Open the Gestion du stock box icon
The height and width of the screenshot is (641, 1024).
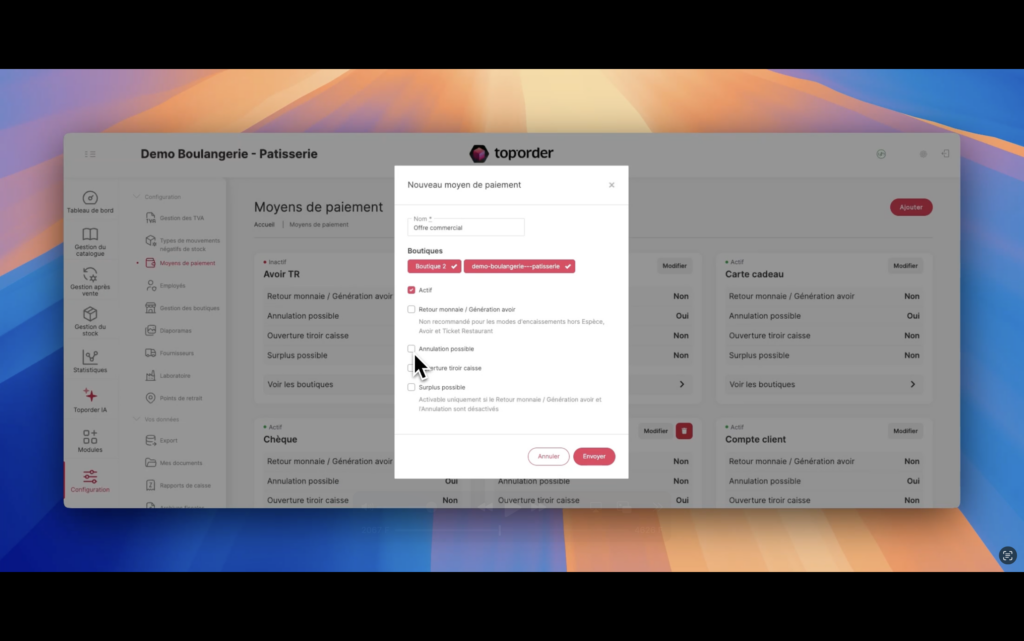[90, 314]
